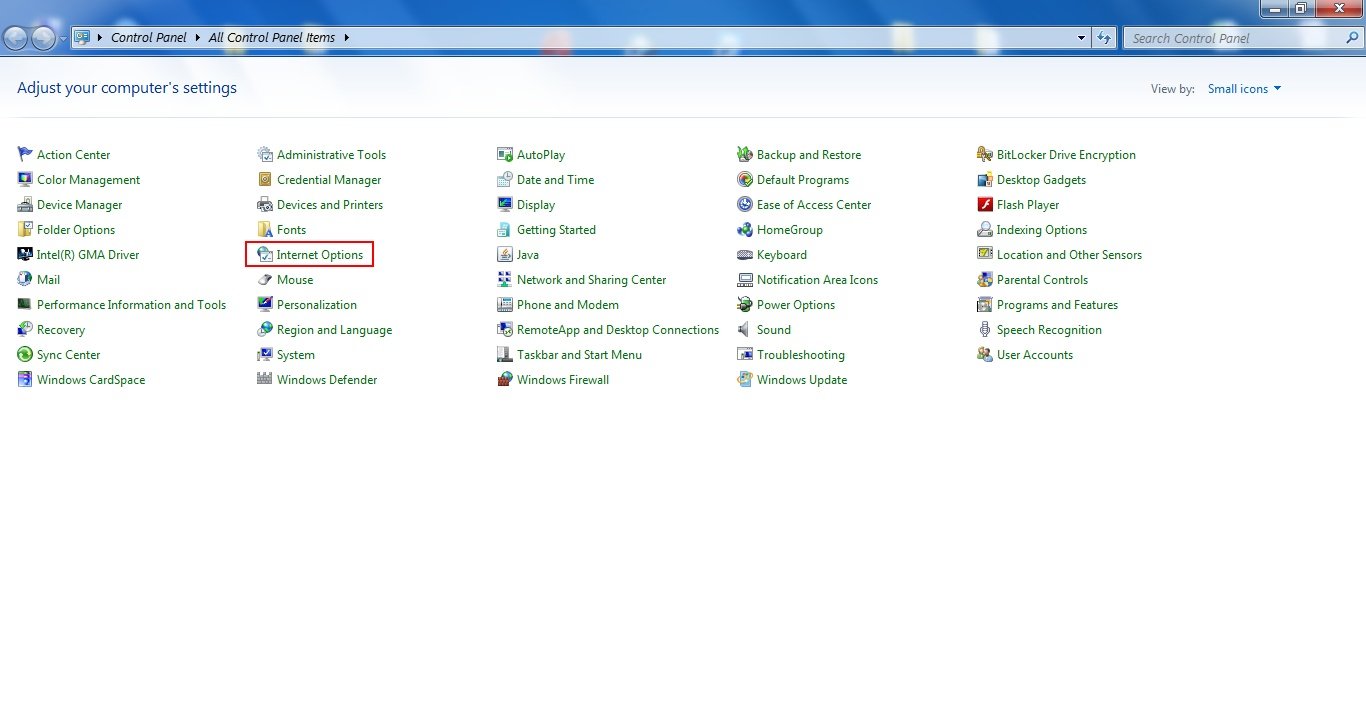The height and width of the screenshot is (728, 1366).
Task: Expand the address bar history dropdown arrow
Action: [x=1081, y=38]
